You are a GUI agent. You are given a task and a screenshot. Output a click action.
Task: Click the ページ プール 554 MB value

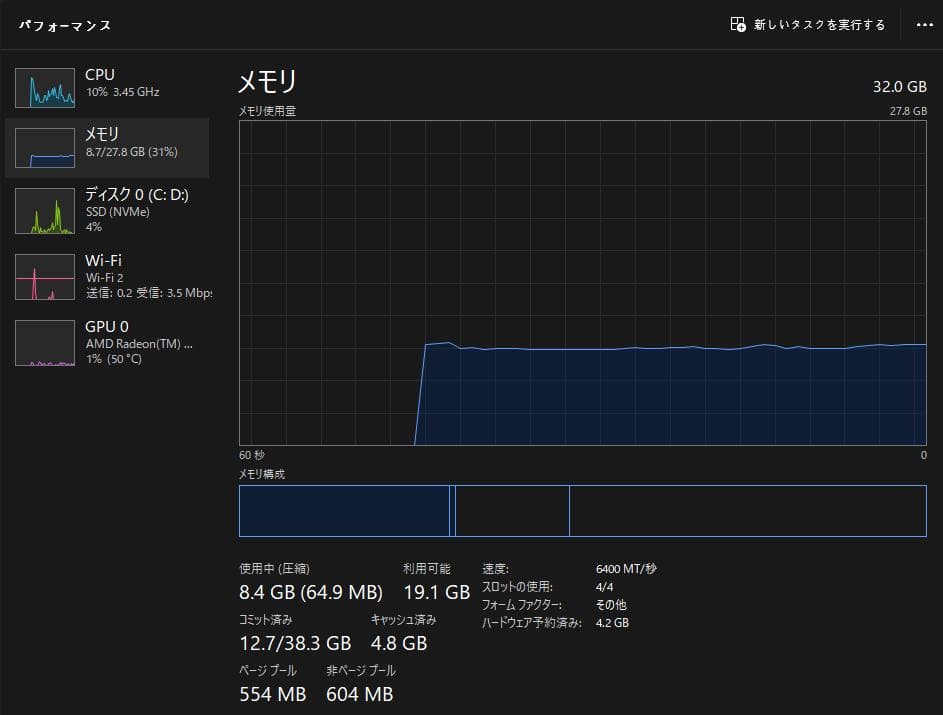[272, 694]
